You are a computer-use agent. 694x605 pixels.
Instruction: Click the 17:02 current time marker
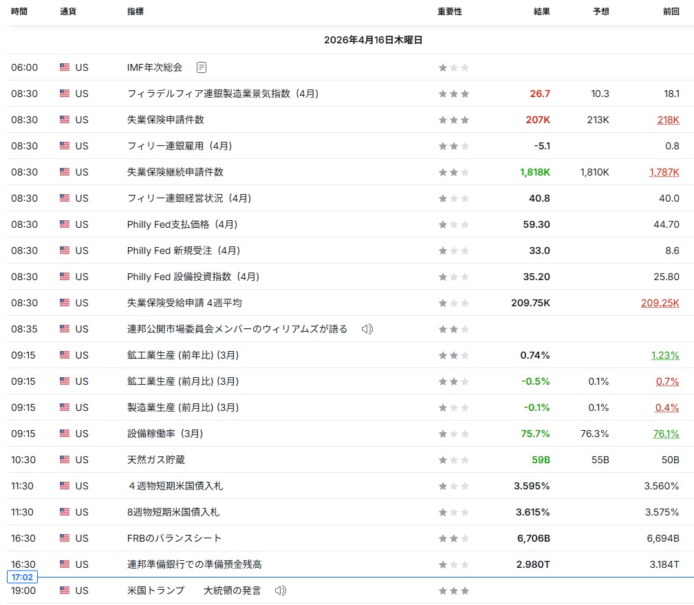coord(21,577)
